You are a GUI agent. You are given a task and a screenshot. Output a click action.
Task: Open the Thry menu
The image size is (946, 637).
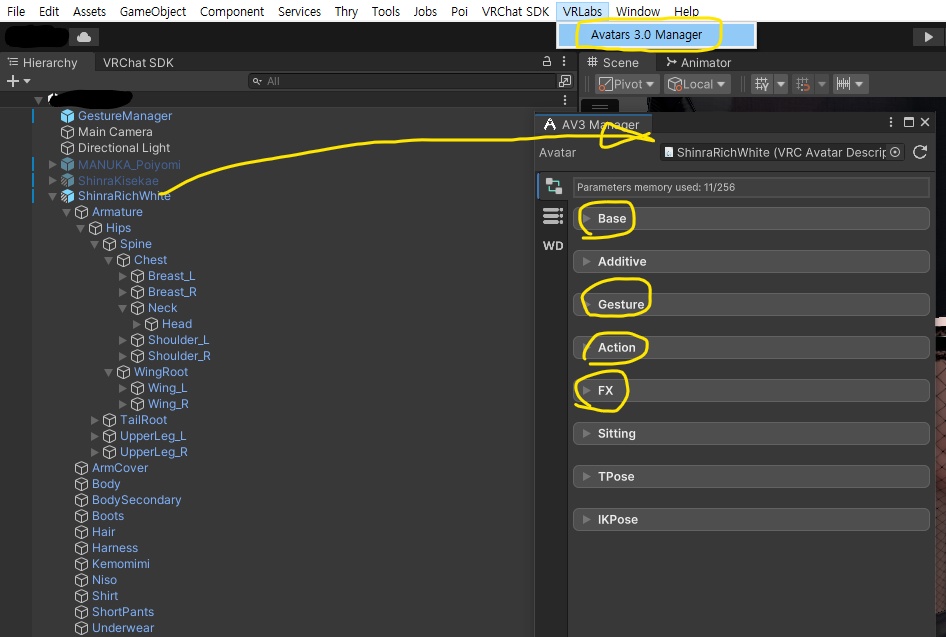346,11
